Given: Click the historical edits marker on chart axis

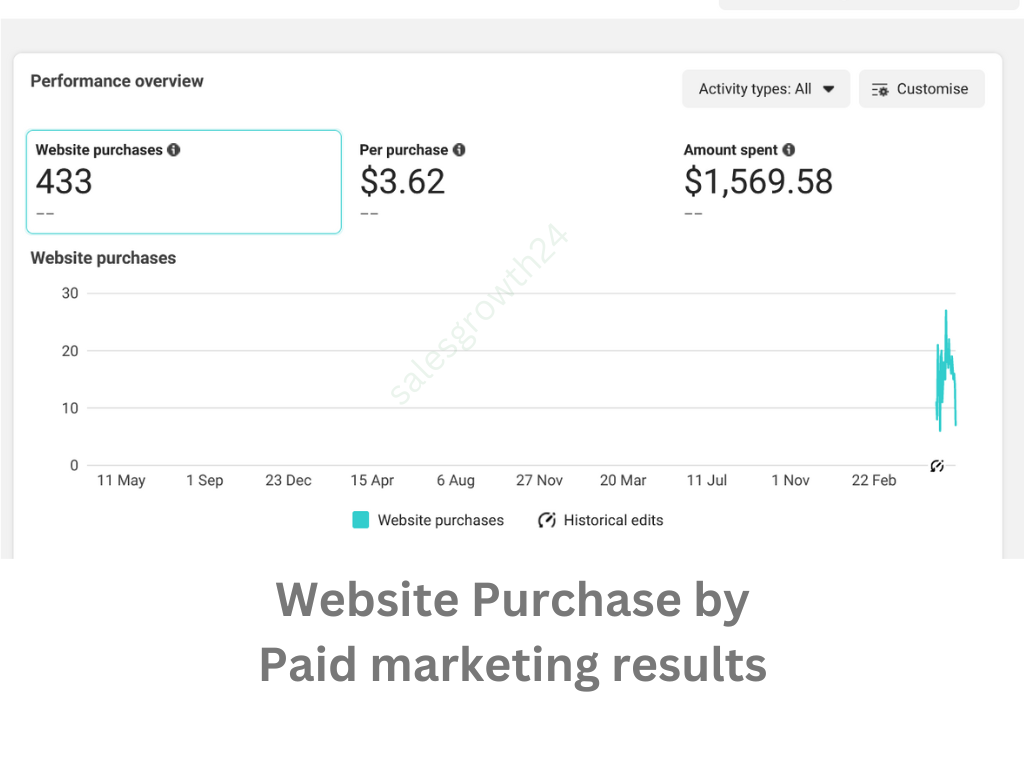Looking at the screenshot, I should coord(936,466).
